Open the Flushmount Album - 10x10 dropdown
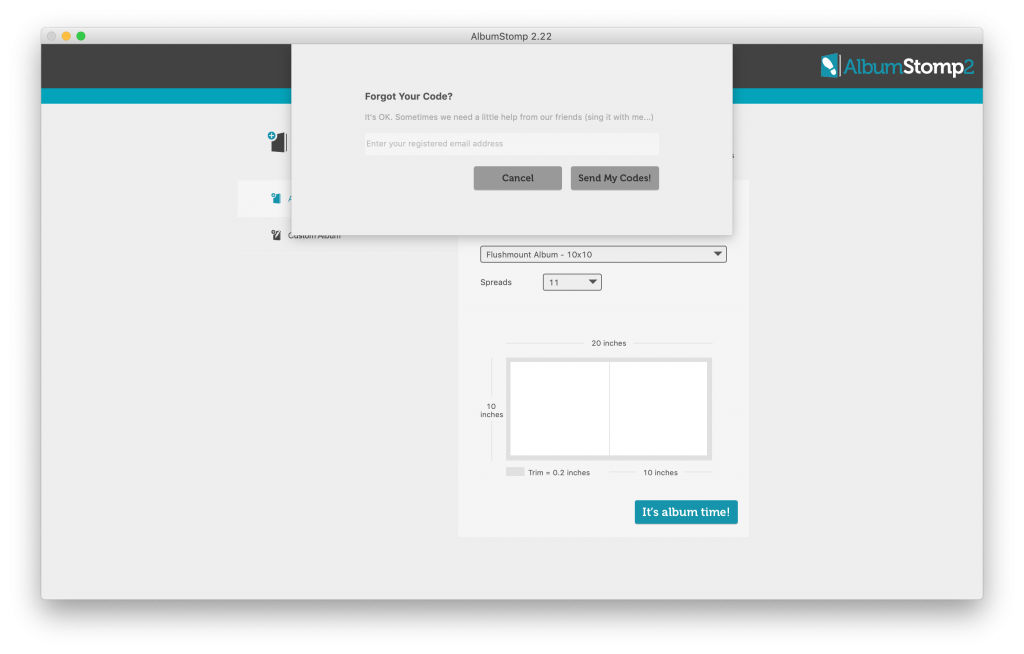 pos(603,255)
